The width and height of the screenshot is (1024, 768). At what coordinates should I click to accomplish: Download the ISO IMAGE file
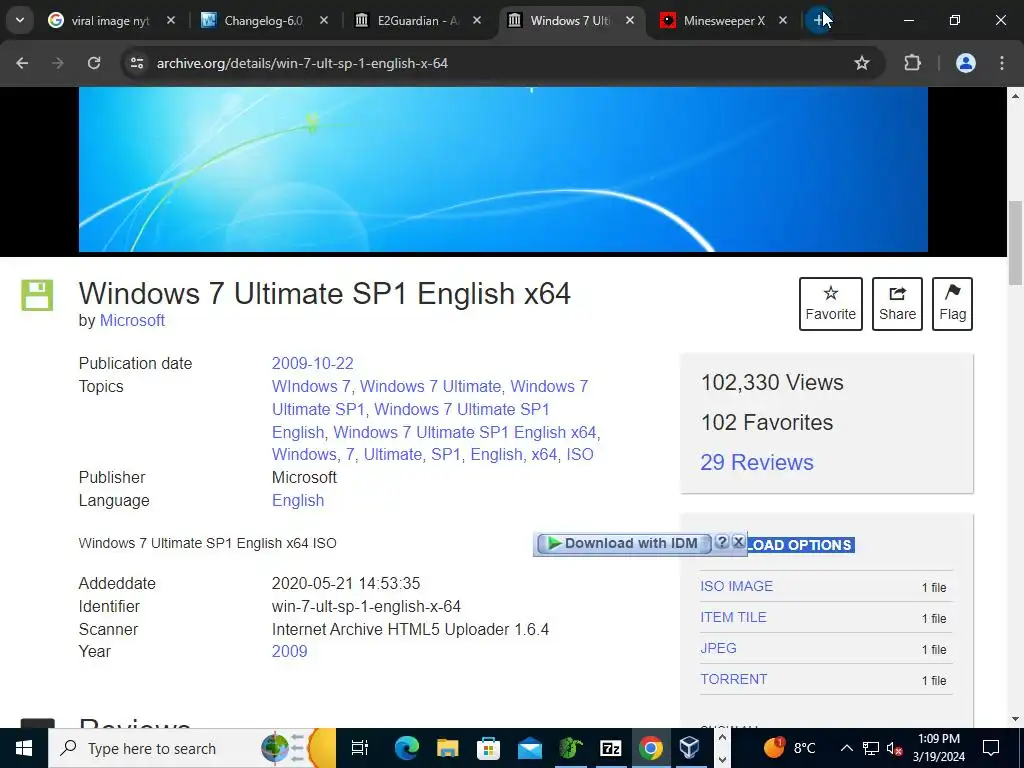point(736,586)
